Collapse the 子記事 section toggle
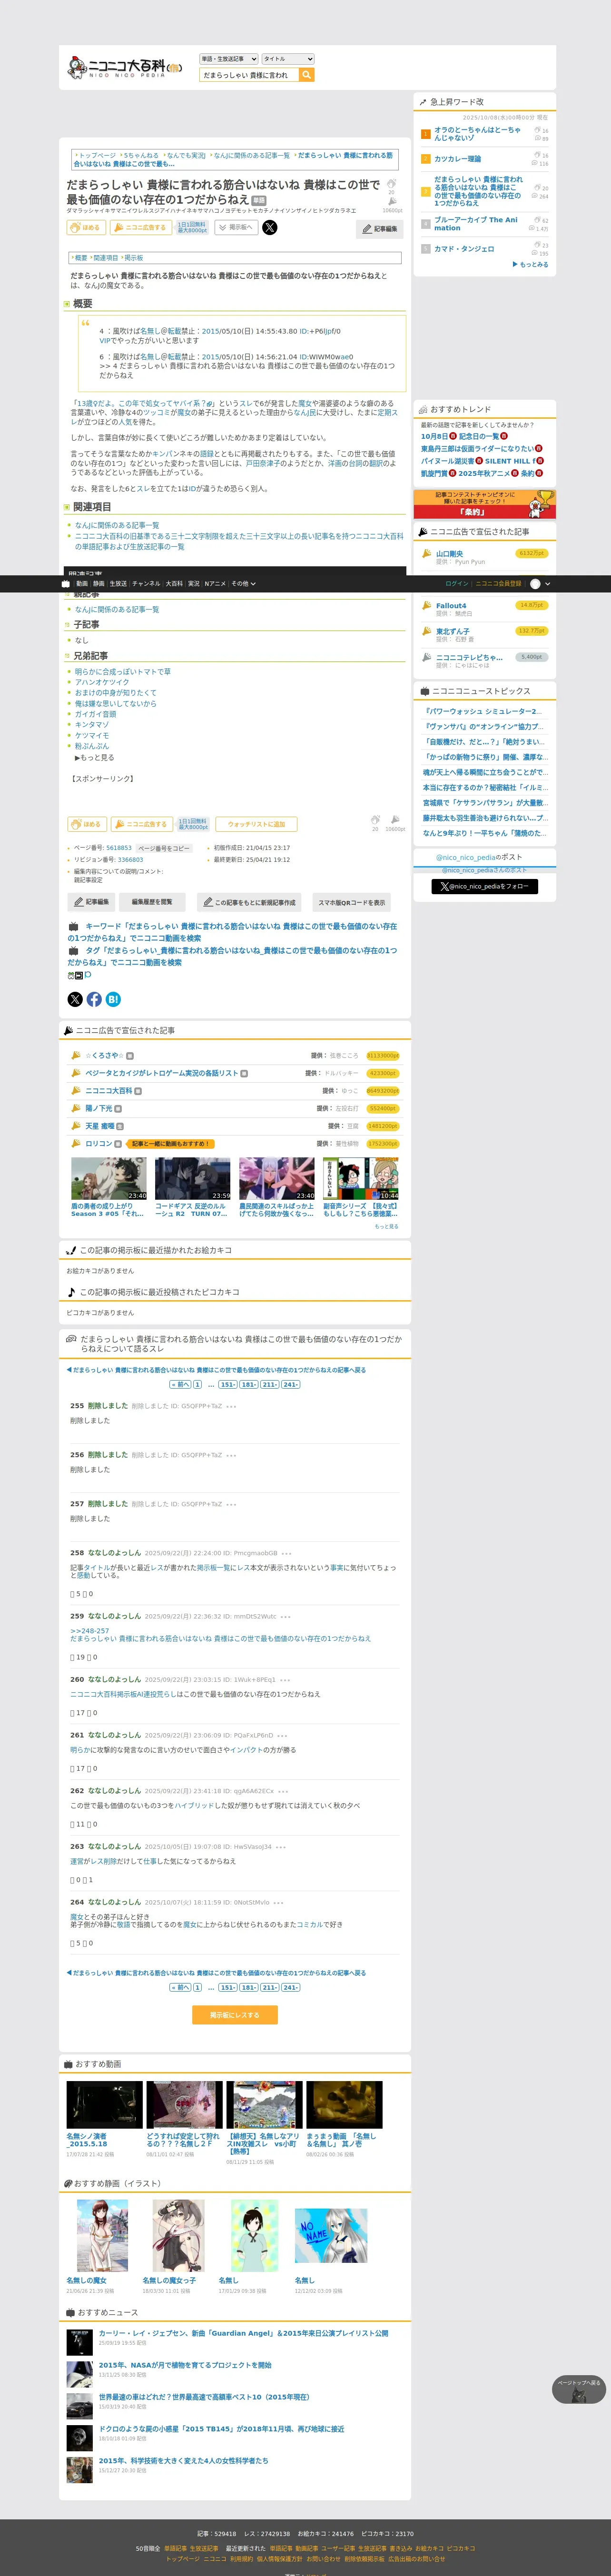611x2576 pixels. point(67,624)
